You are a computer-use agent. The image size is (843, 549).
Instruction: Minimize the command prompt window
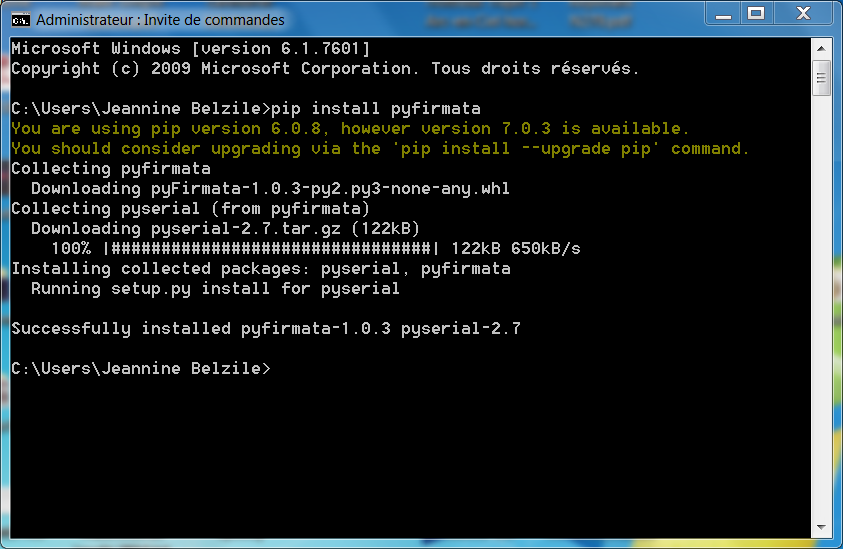pos(723,13)
